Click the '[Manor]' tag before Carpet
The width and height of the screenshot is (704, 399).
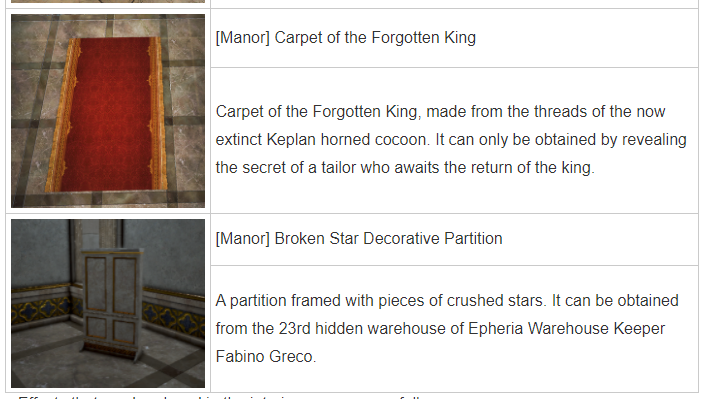tap(242, 37)
